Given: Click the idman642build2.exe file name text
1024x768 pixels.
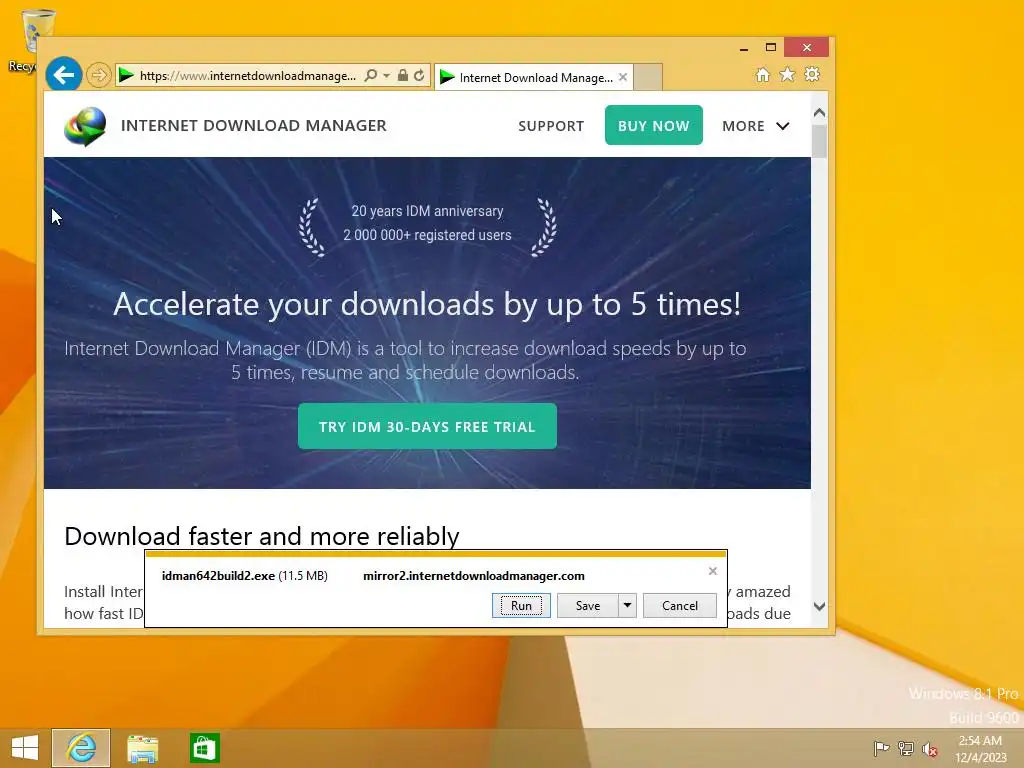Looking at the screenshot, I should pos(218,576).
